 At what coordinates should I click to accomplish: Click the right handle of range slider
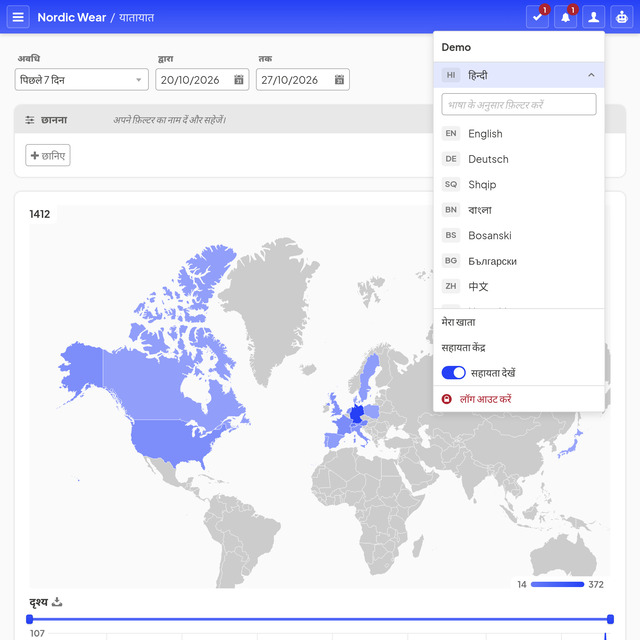[610, 619]
